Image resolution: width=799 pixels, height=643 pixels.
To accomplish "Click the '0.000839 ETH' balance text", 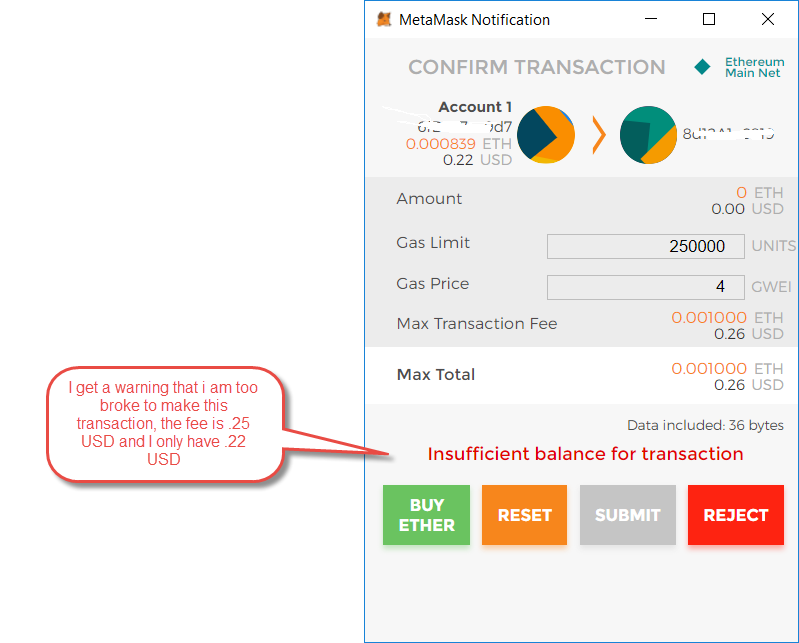I will 459,144.
